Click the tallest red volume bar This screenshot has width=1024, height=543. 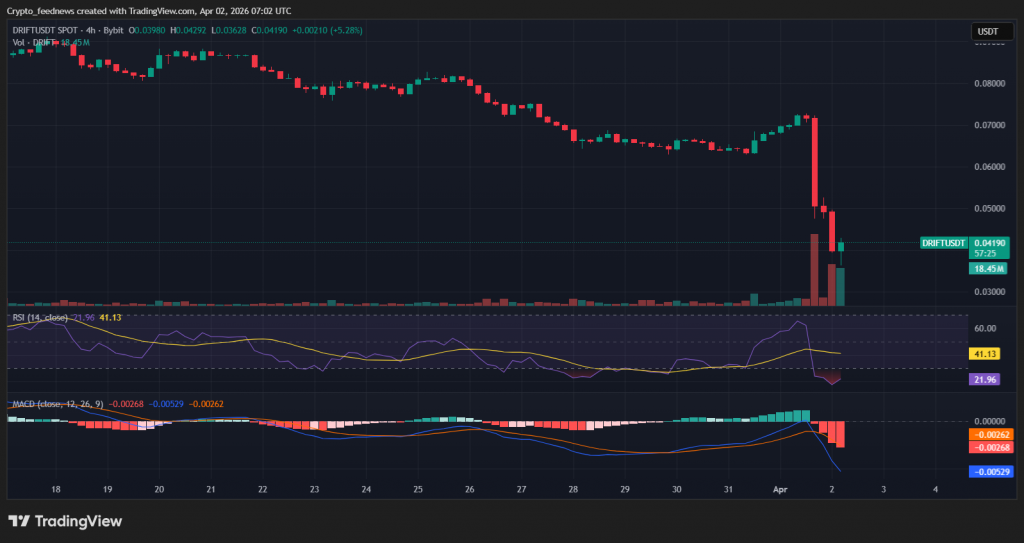pyautogui.click(x=814, y=269)
